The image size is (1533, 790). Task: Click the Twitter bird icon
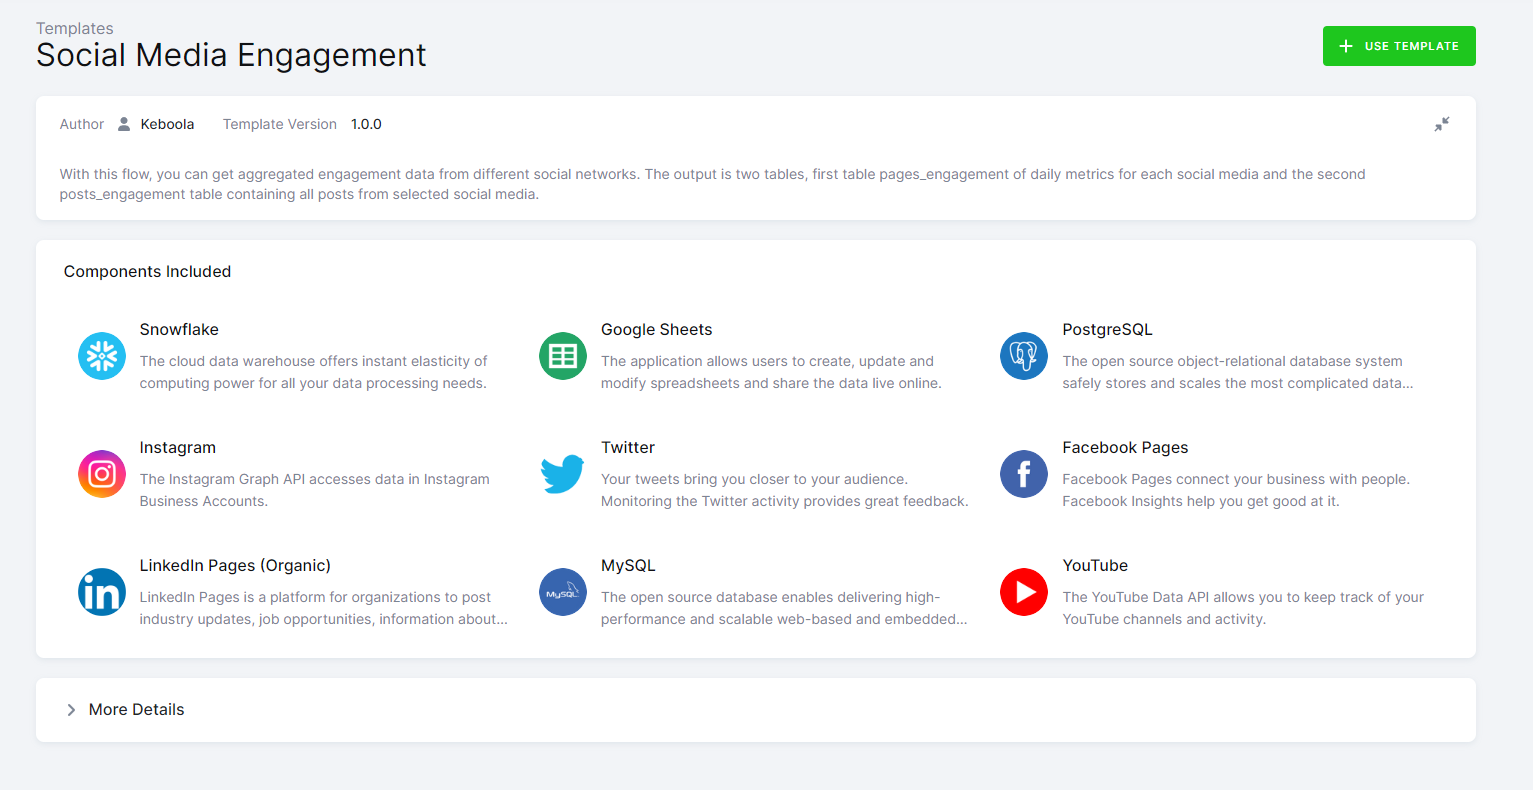click(562, 474)
